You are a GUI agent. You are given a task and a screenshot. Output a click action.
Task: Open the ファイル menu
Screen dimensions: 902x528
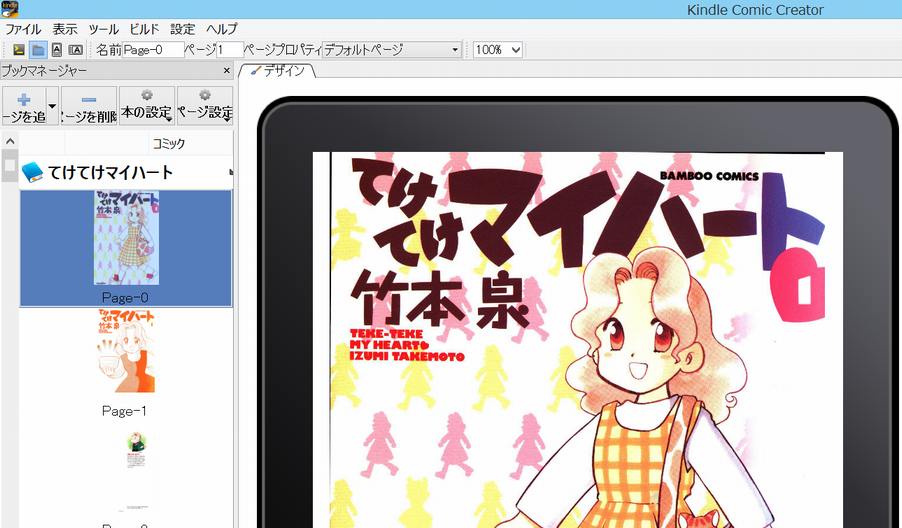tap(23, 29)
